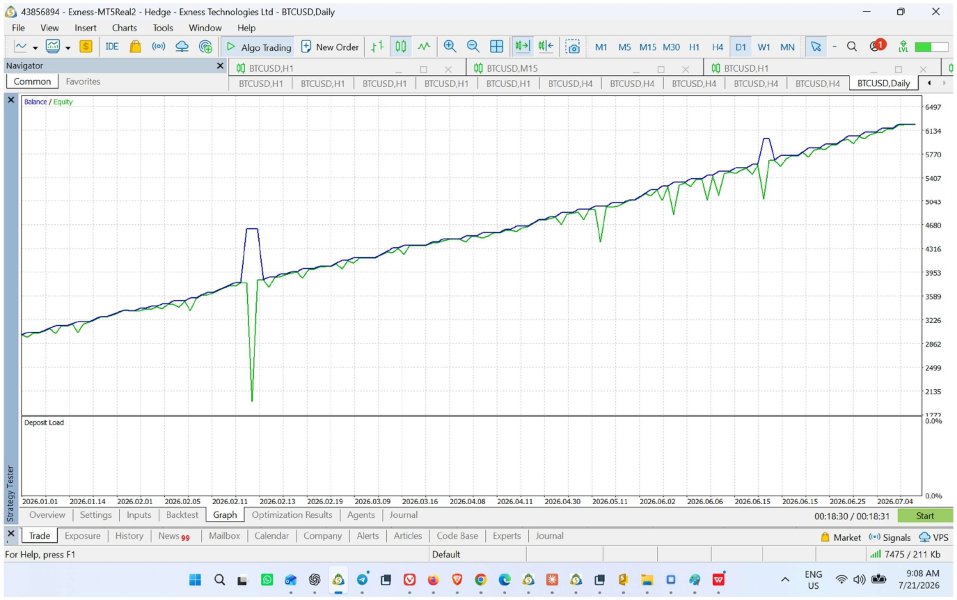This screenshot has height=600, width=957.
Task: Open the Insert menu
Action: 85,27
